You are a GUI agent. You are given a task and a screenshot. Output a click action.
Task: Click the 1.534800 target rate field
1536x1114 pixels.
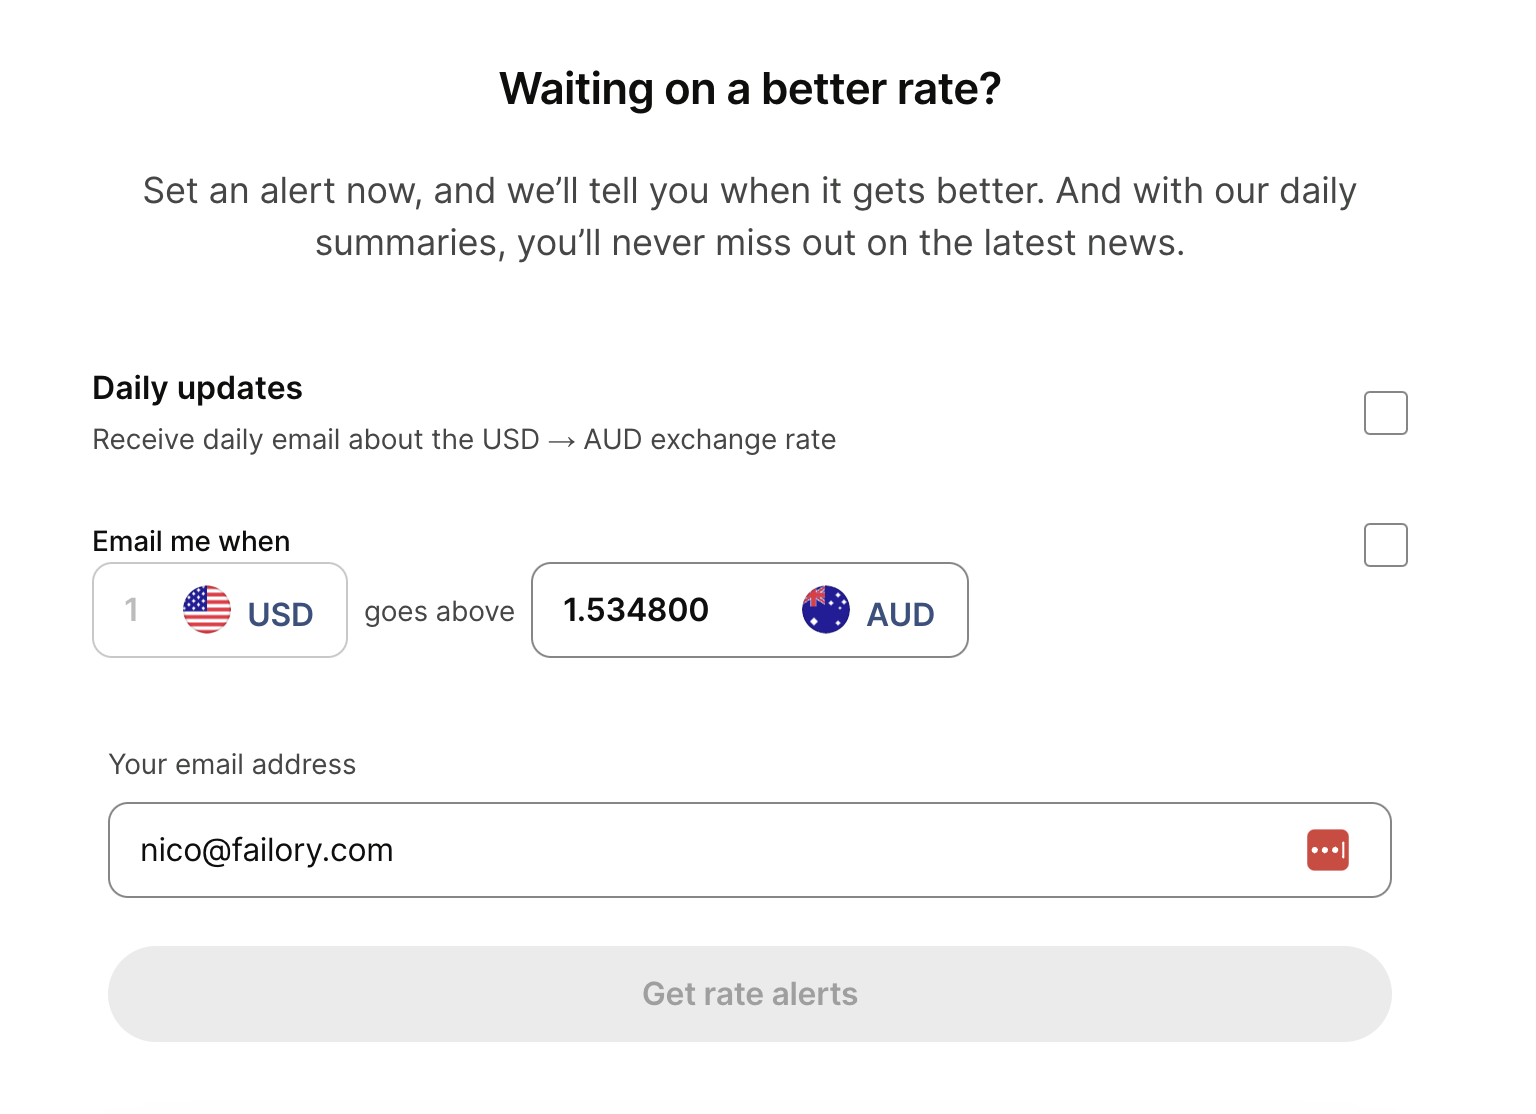pos(750,610)
